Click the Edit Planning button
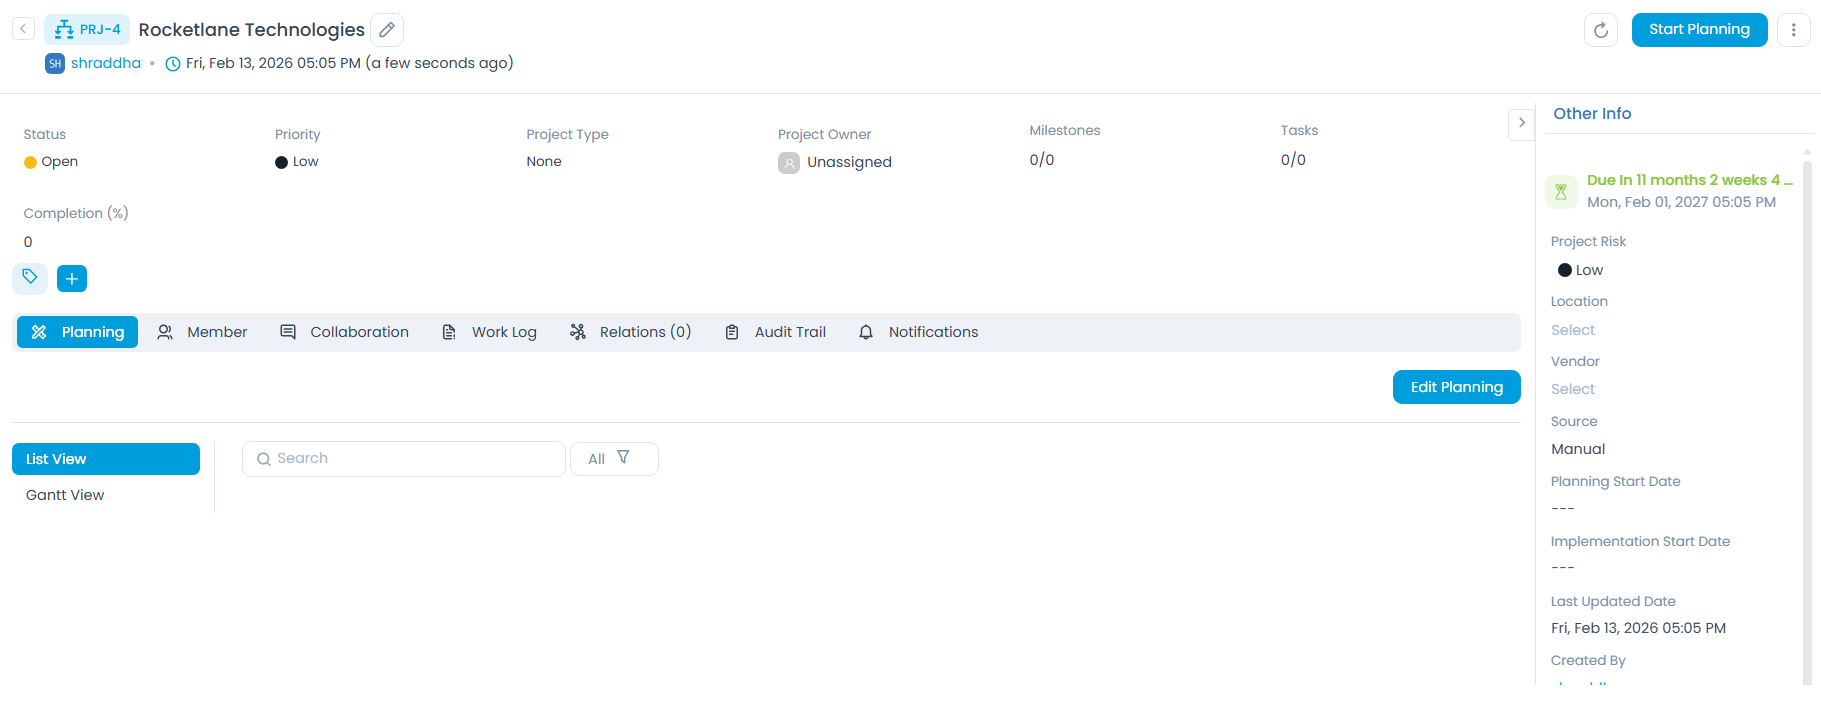 1457,387
